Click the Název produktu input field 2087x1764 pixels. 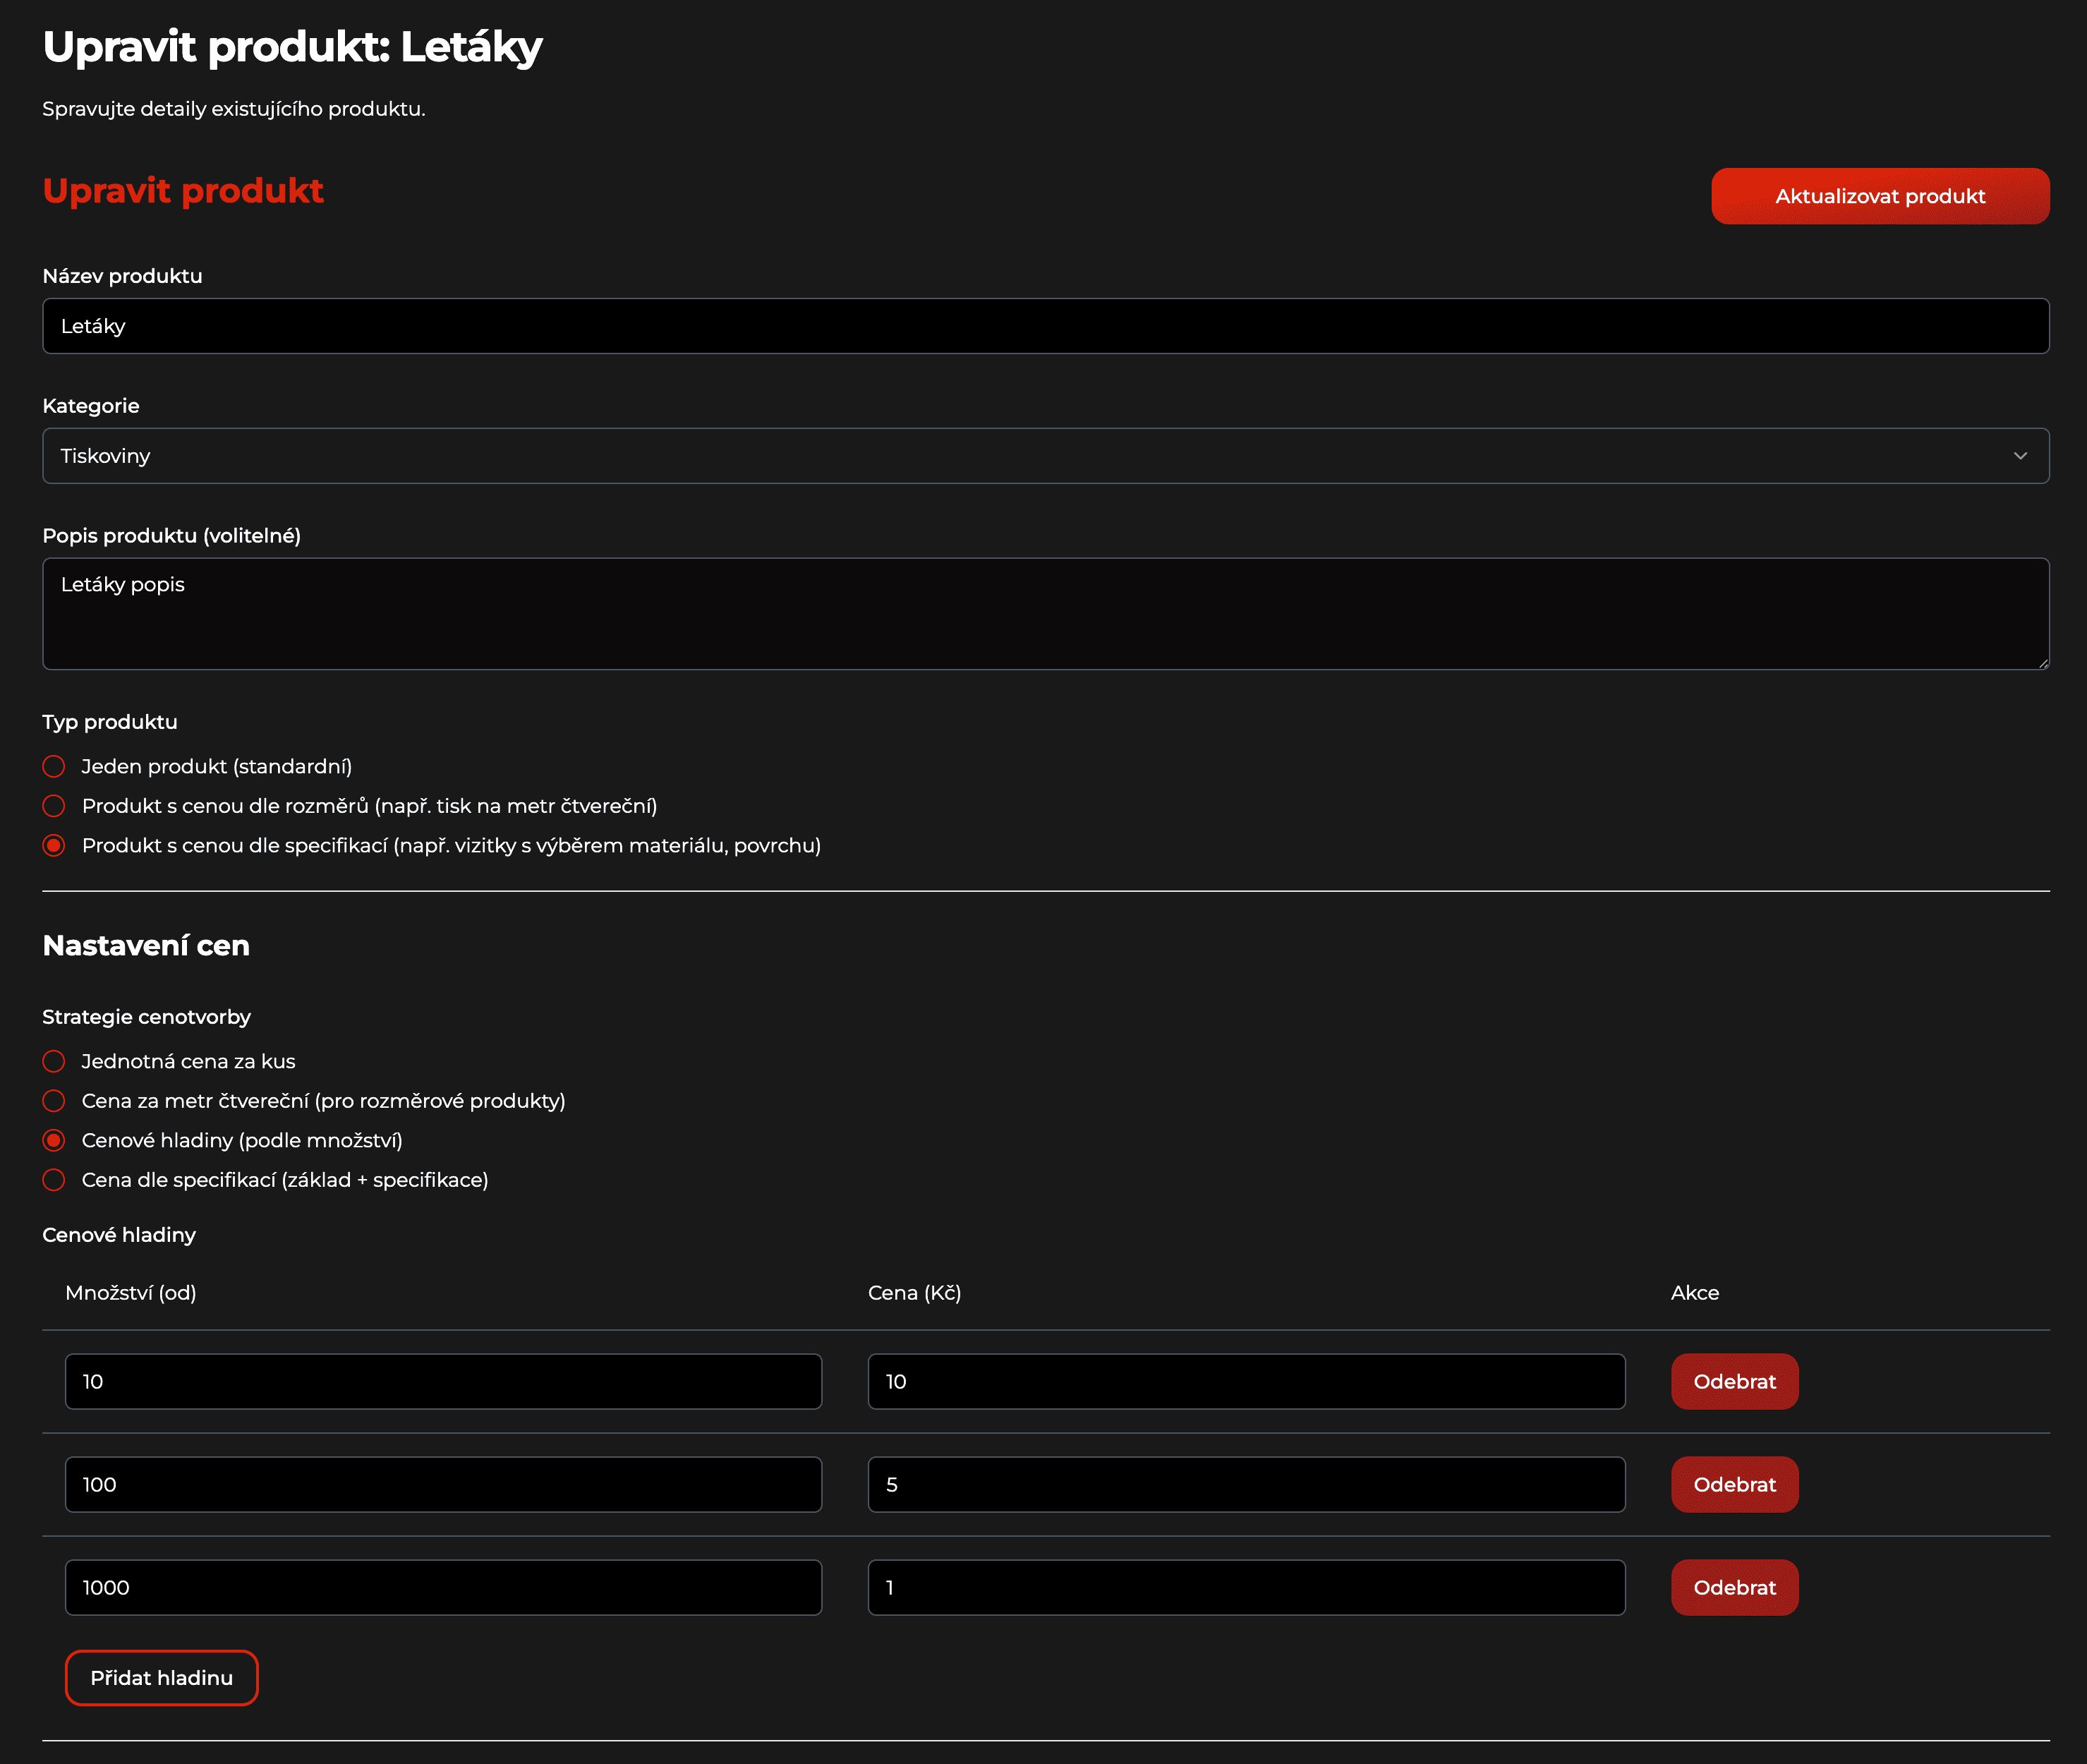[x=1045, y=326]
